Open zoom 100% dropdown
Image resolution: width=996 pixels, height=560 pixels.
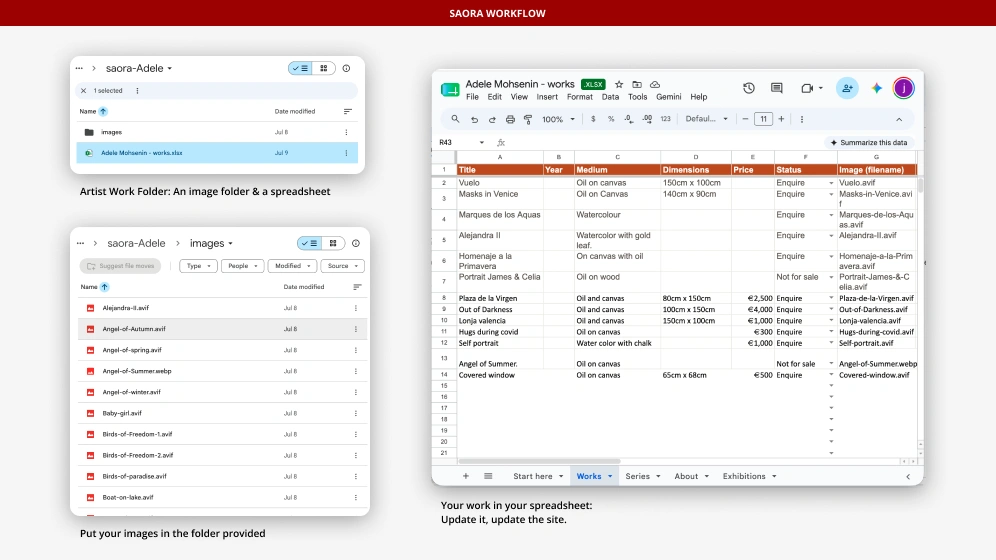558,119
